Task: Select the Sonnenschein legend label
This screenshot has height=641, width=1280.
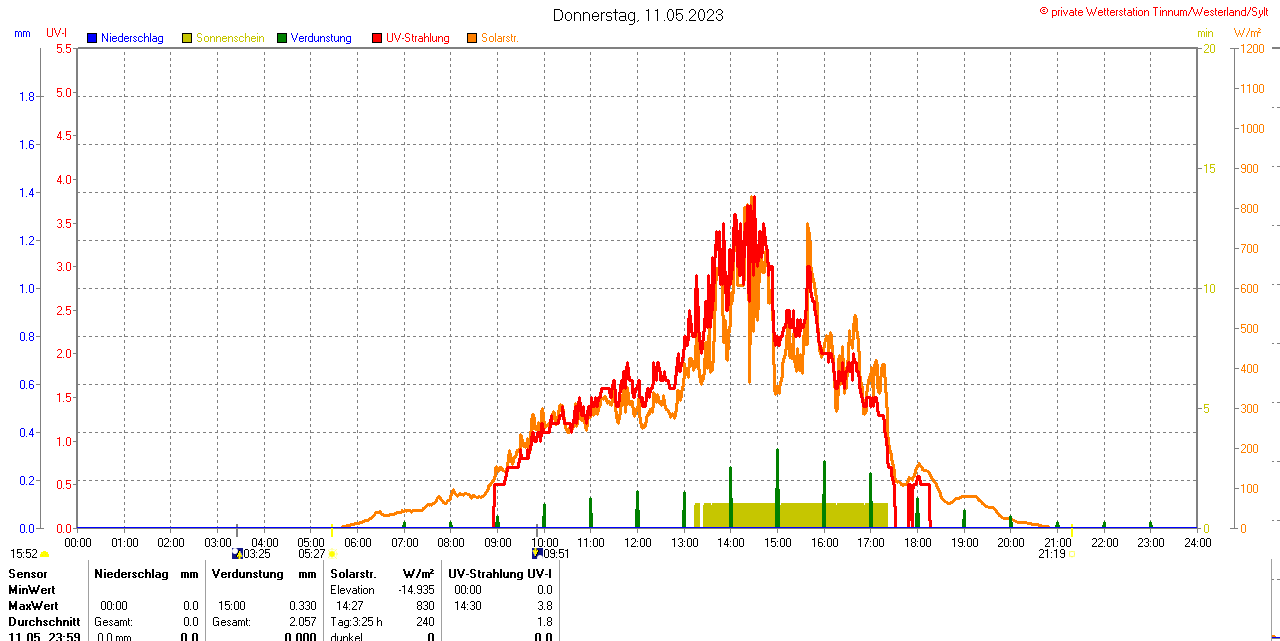Action: tap(230, 38)
